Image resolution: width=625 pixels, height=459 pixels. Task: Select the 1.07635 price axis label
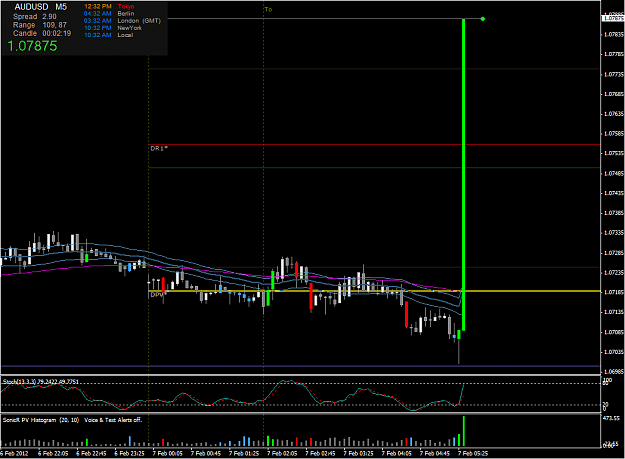[614, 114]
